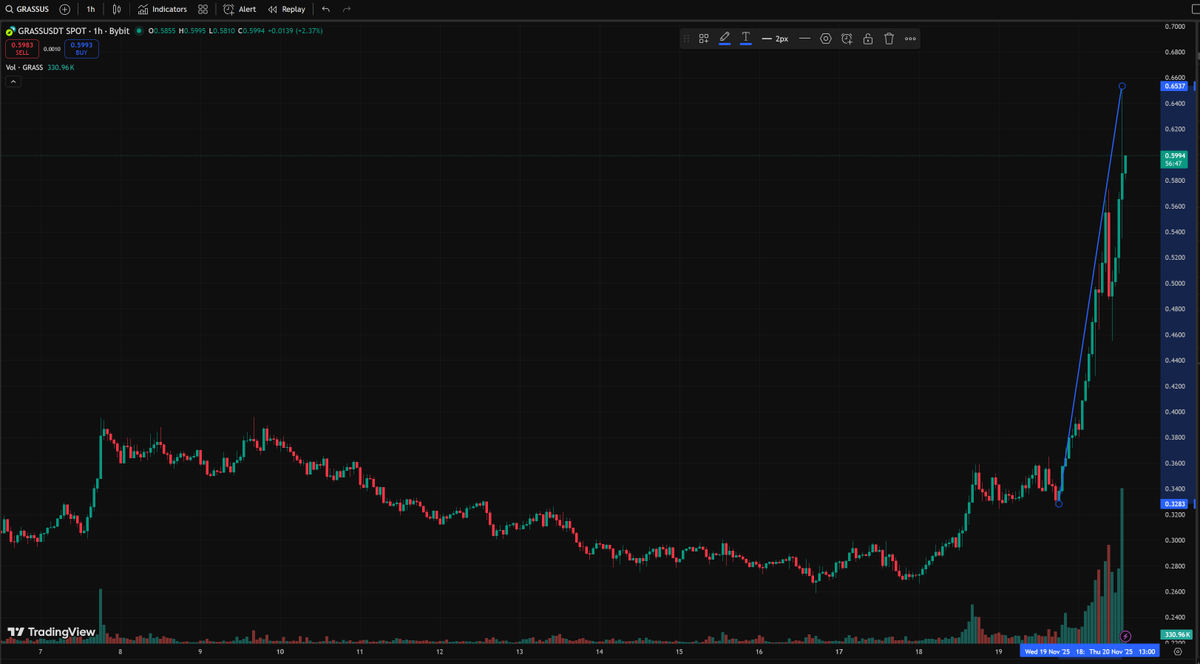Open the line style dropdown
The image size is (1200, 664).
(x=805, y=39)
